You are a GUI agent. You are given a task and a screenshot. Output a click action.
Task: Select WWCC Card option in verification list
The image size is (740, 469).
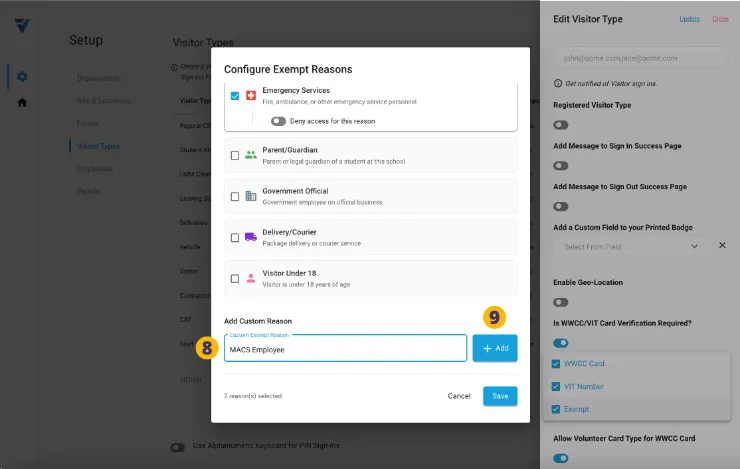(x=559, y=363)
